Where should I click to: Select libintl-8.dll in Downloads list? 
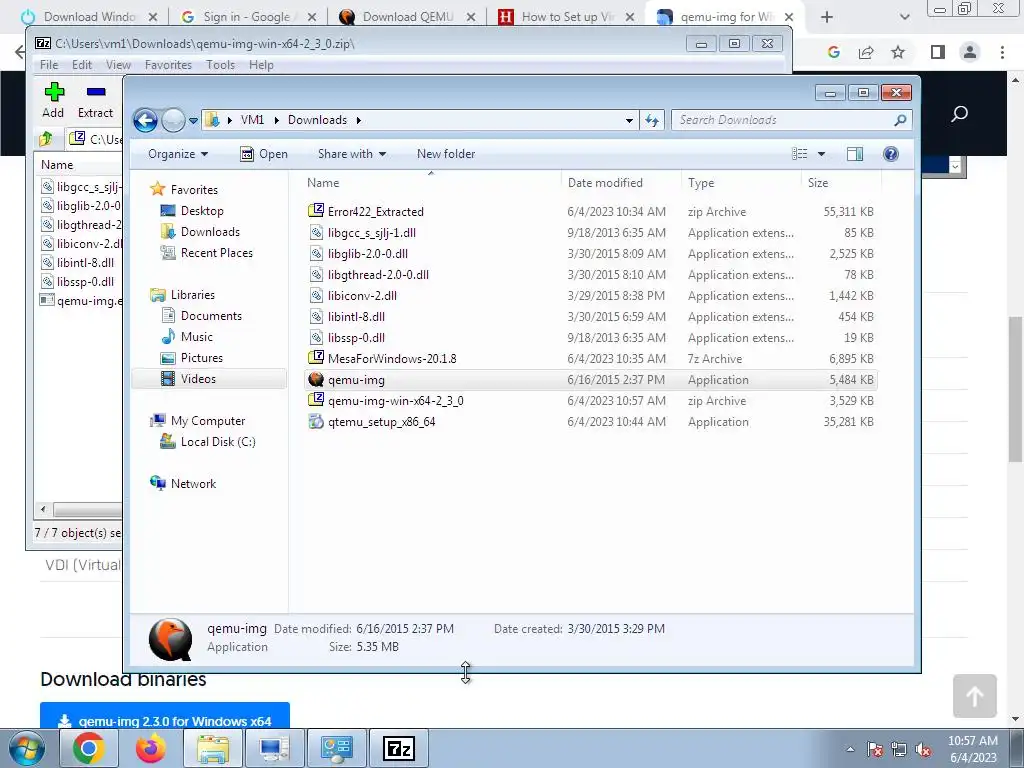coord(356,317)
